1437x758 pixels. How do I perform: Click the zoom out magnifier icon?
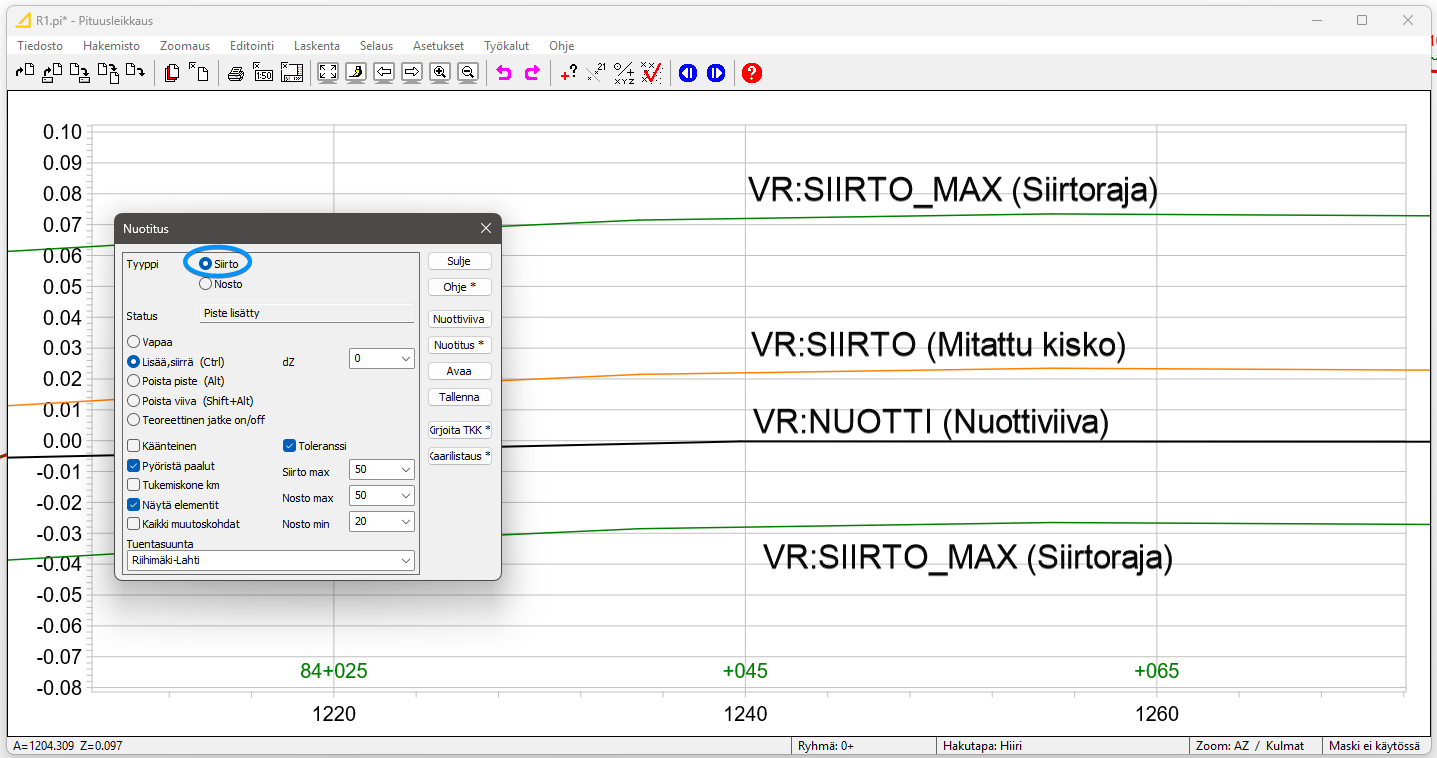(467, 73)
